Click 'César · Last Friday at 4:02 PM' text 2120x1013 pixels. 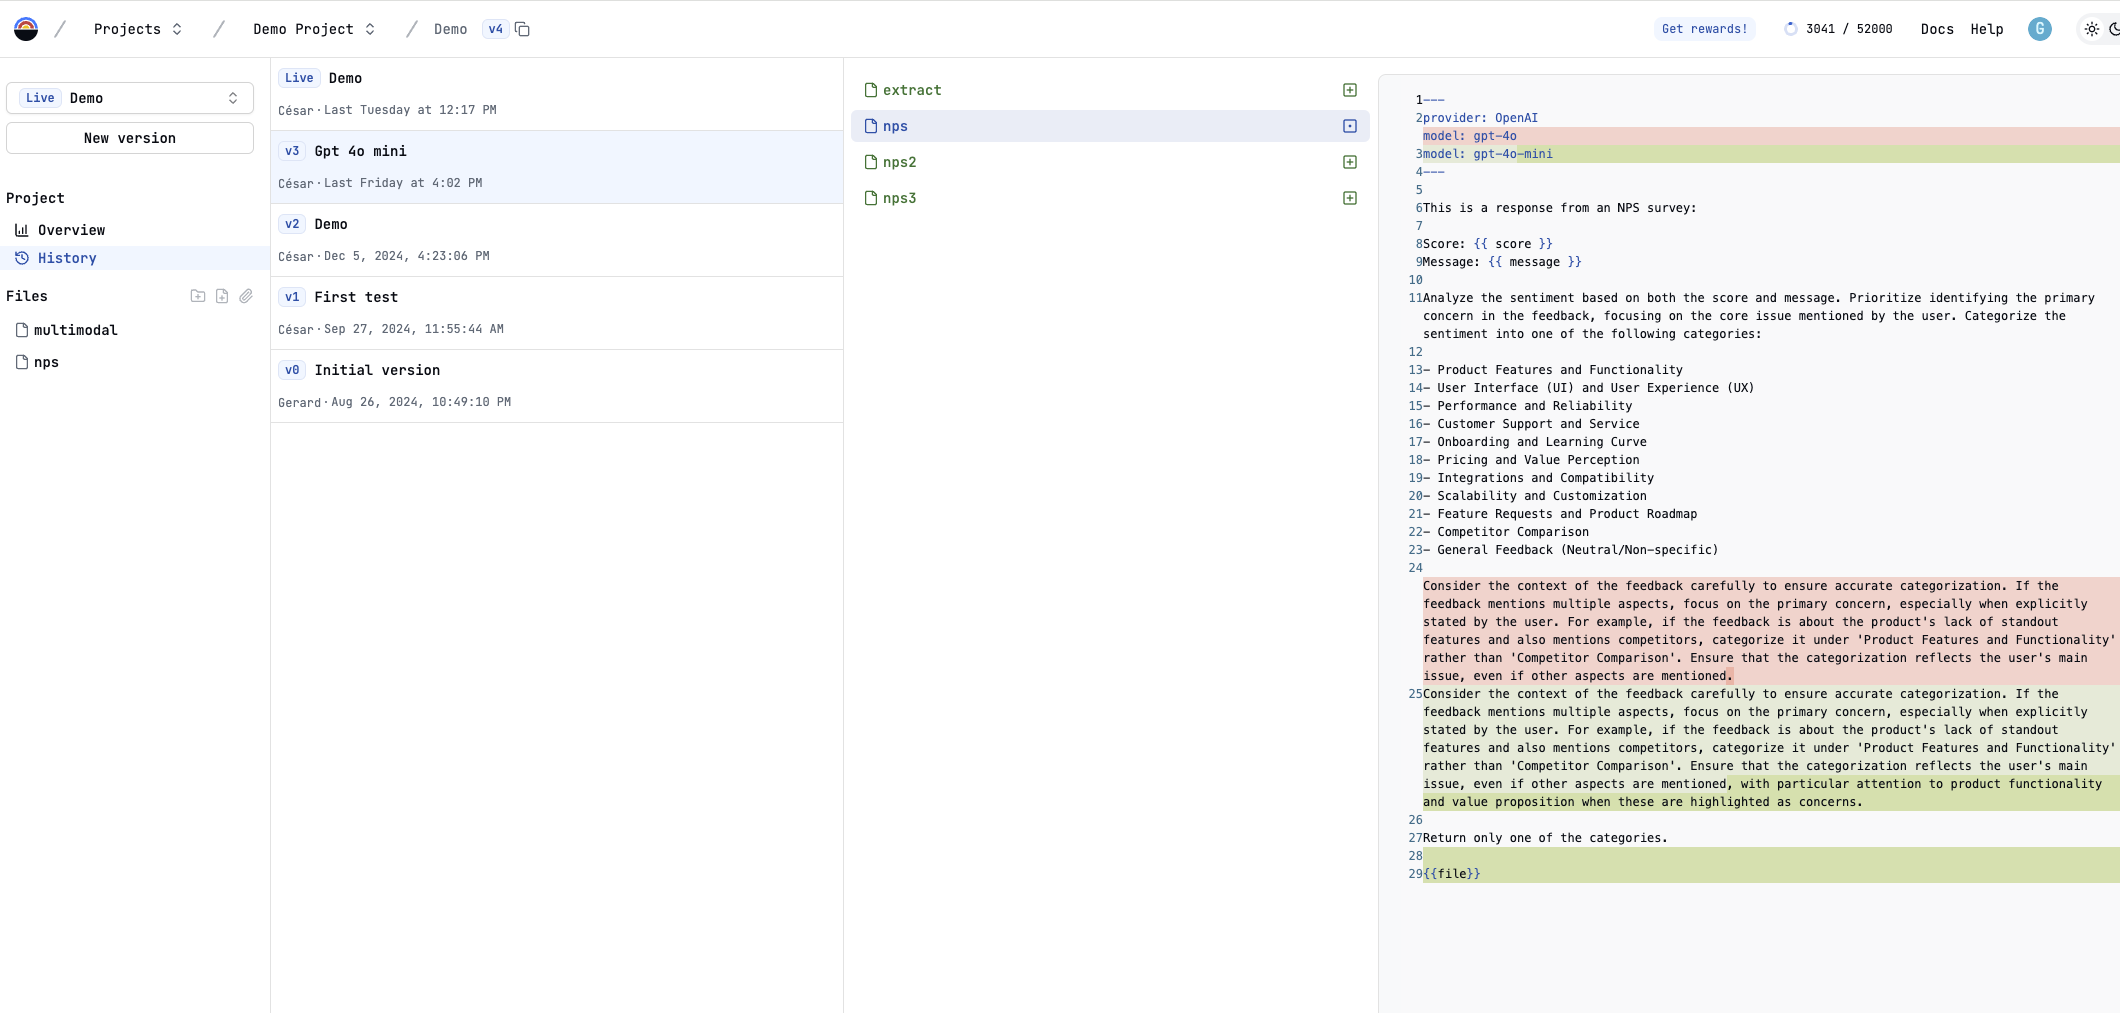(380, 183)
